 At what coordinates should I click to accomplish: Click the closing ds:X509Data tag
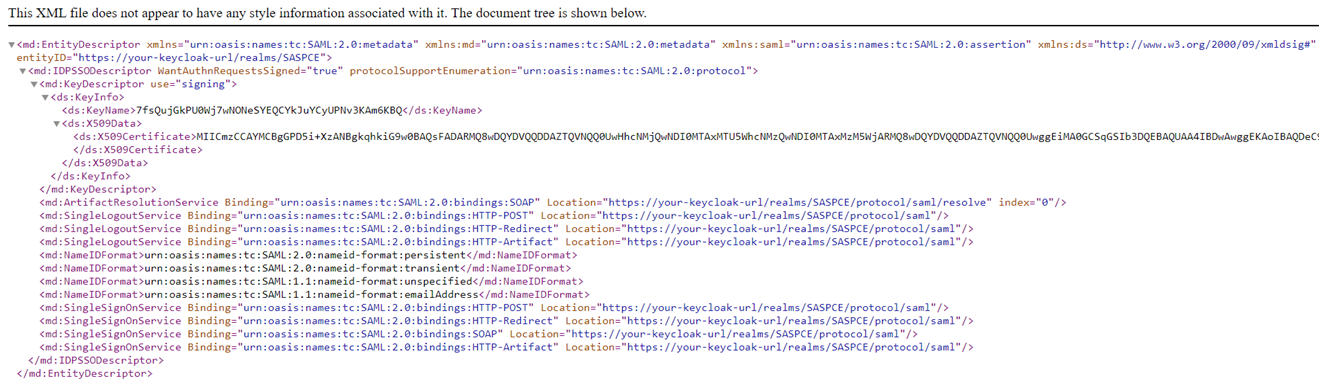(105, 162)
